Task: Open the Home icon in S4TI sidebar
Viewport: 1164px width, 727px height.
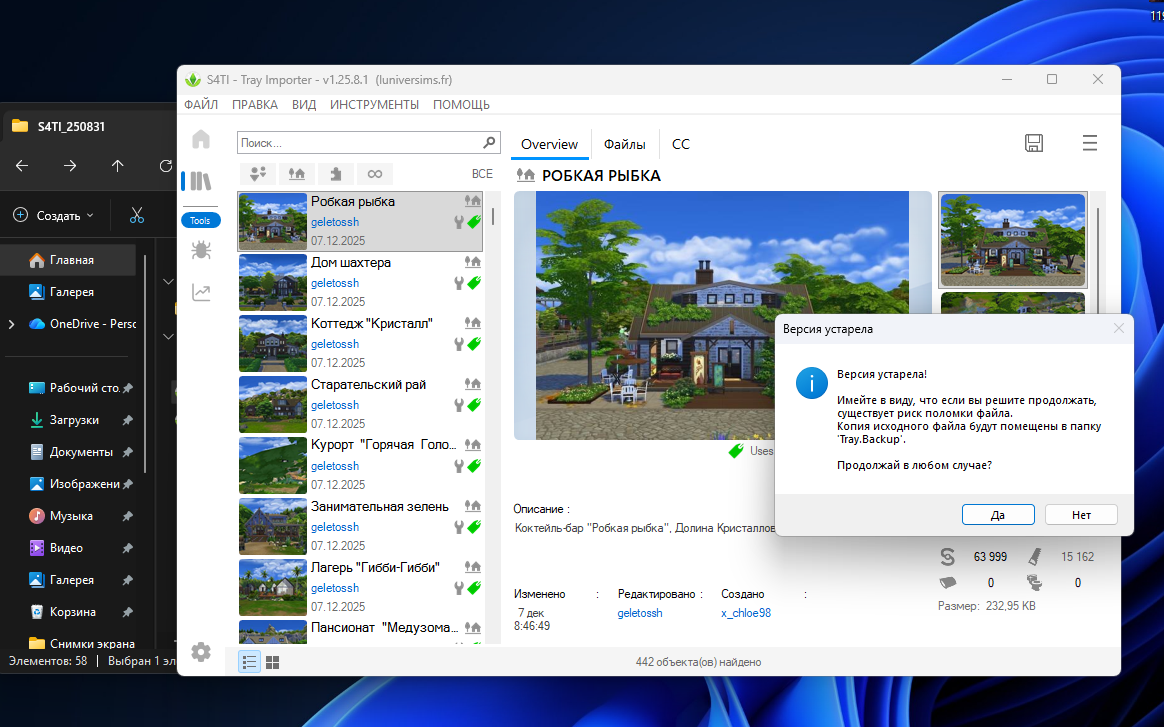Action: [201, 139]
